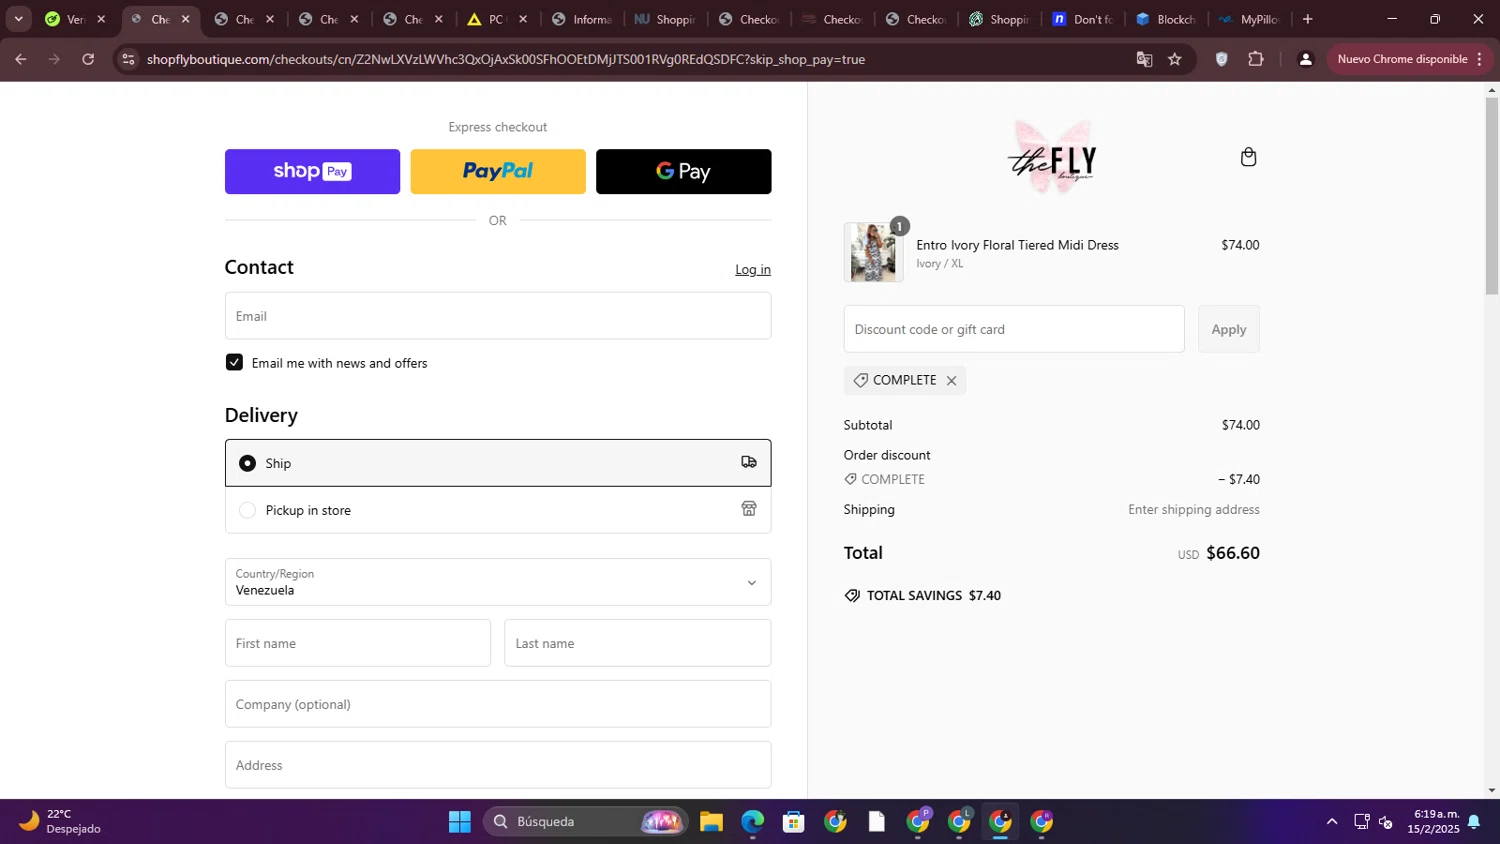1500x844 pixels.
Task: Switch to the MyPillow tab
Action: click(x=1248, y=19)
